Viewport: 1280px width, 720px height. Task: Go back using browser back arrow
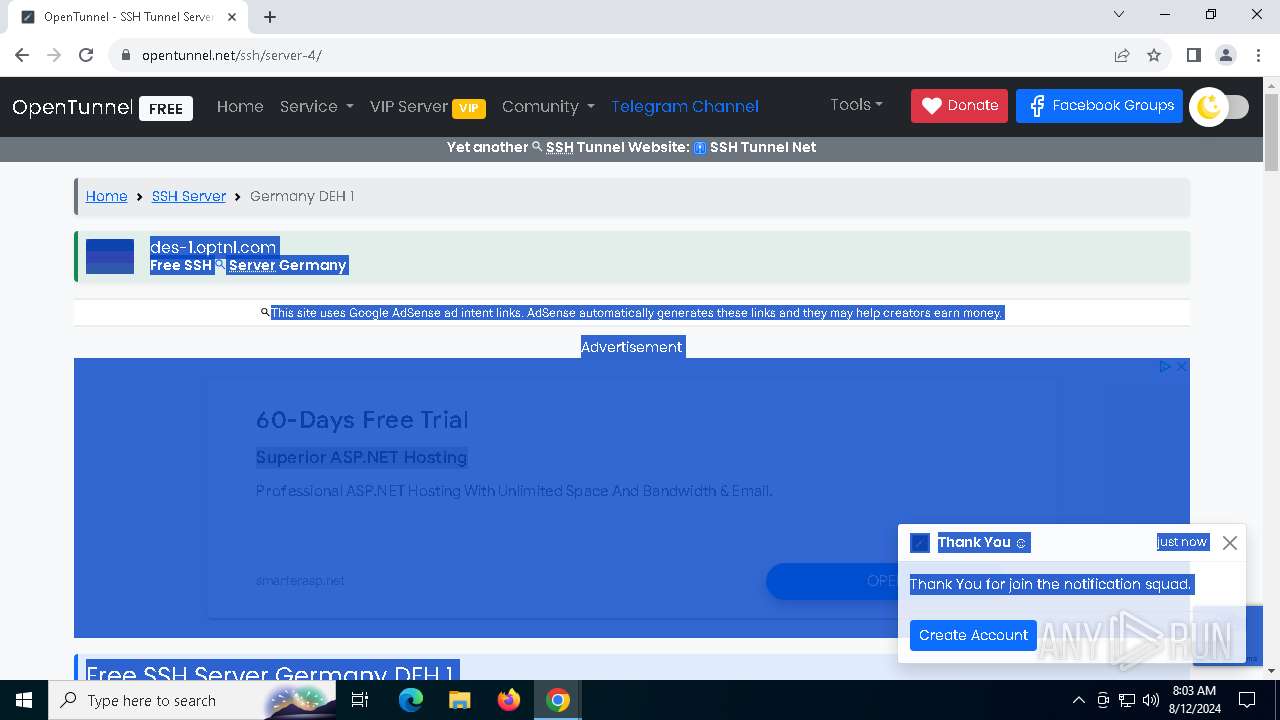click(22, 55)
